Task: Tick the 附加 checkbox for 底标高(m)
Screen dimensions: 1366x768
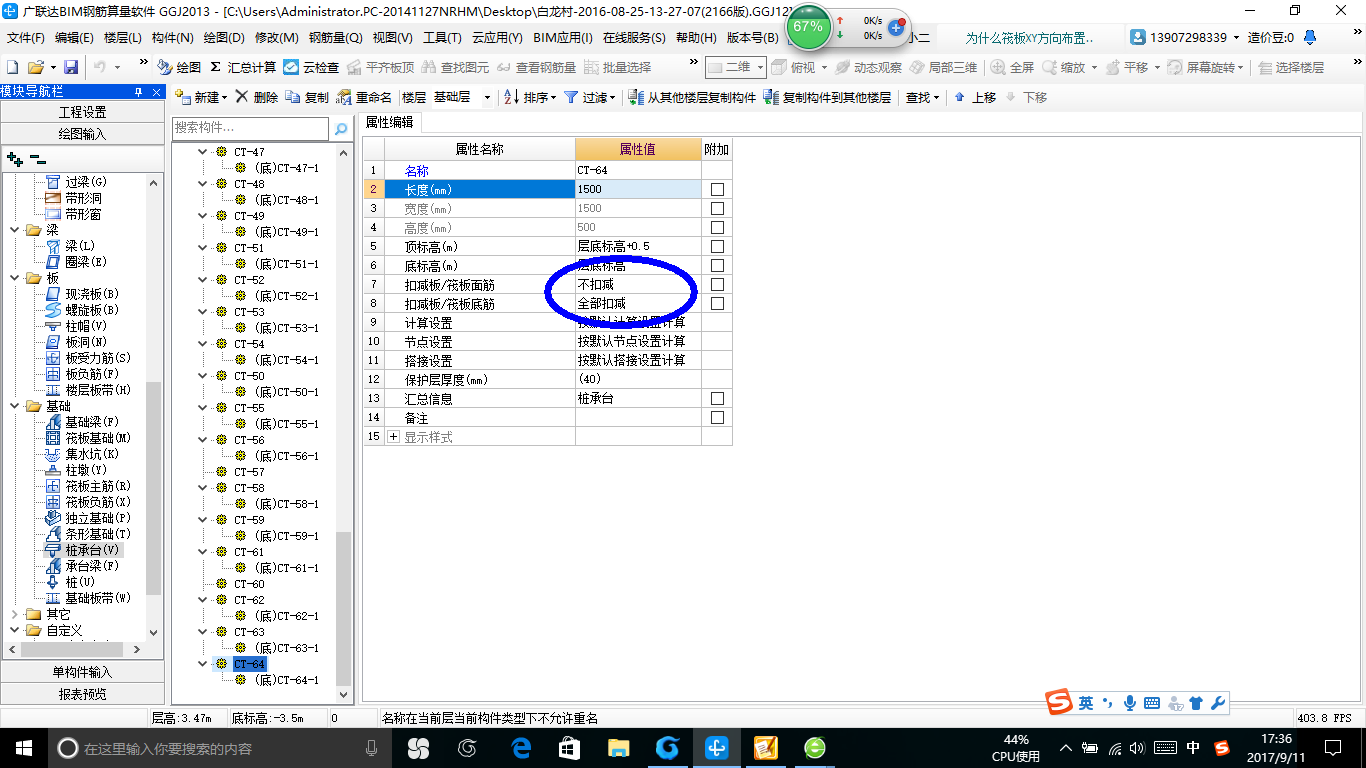Action: click(x=717, y=265)
